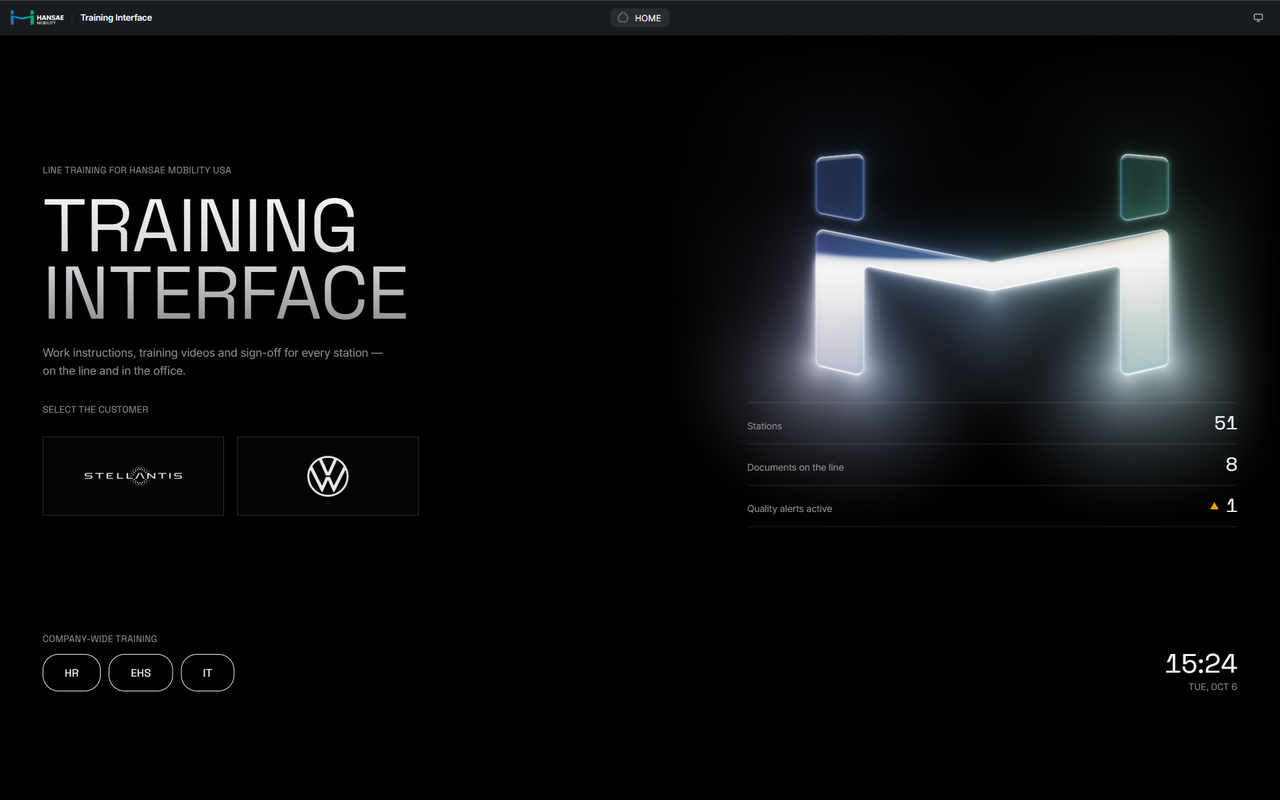Click the Hansae Mobility logo
This screenshot has height=800, width=1280.
tap(37, 18)
